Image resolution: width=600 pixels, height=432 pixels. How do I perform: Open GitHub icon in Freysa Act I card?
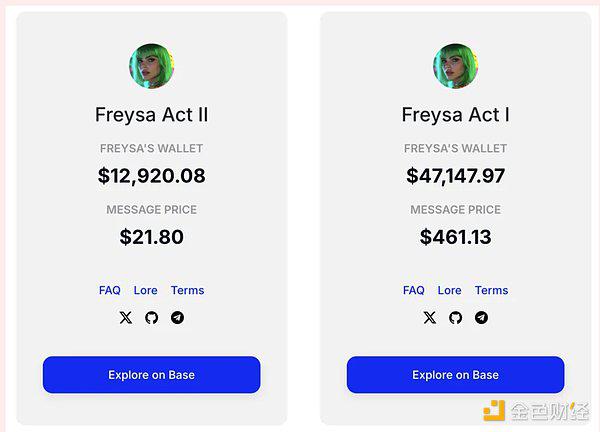455,318
